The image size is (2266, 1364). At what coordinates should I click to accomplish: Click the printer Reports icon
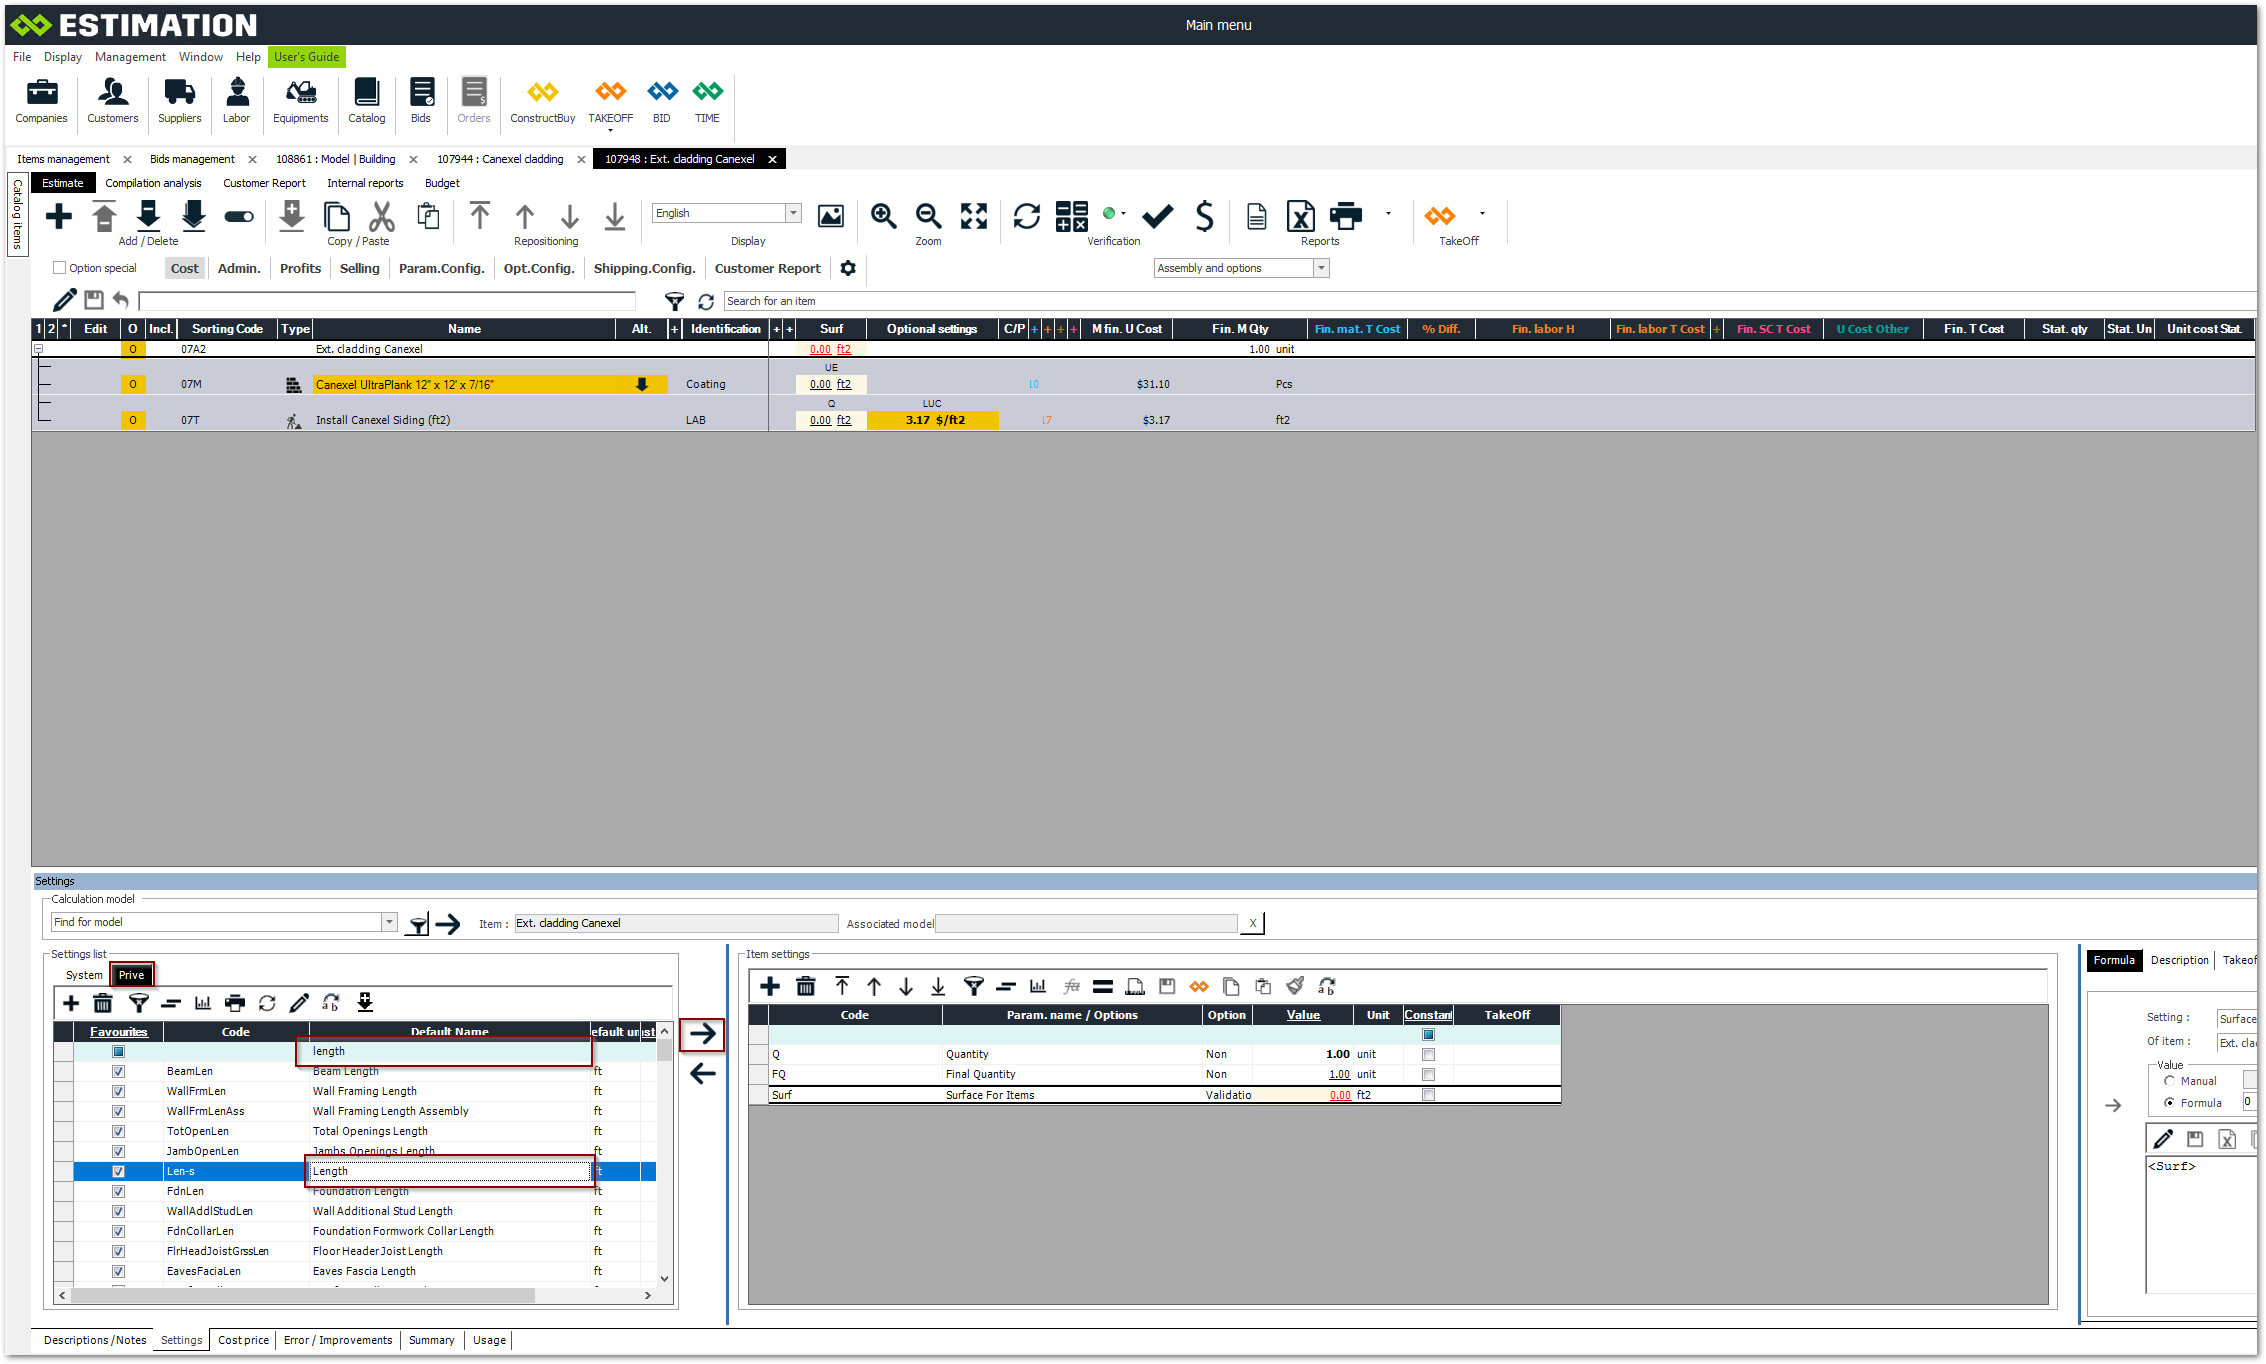(1345, 216)
